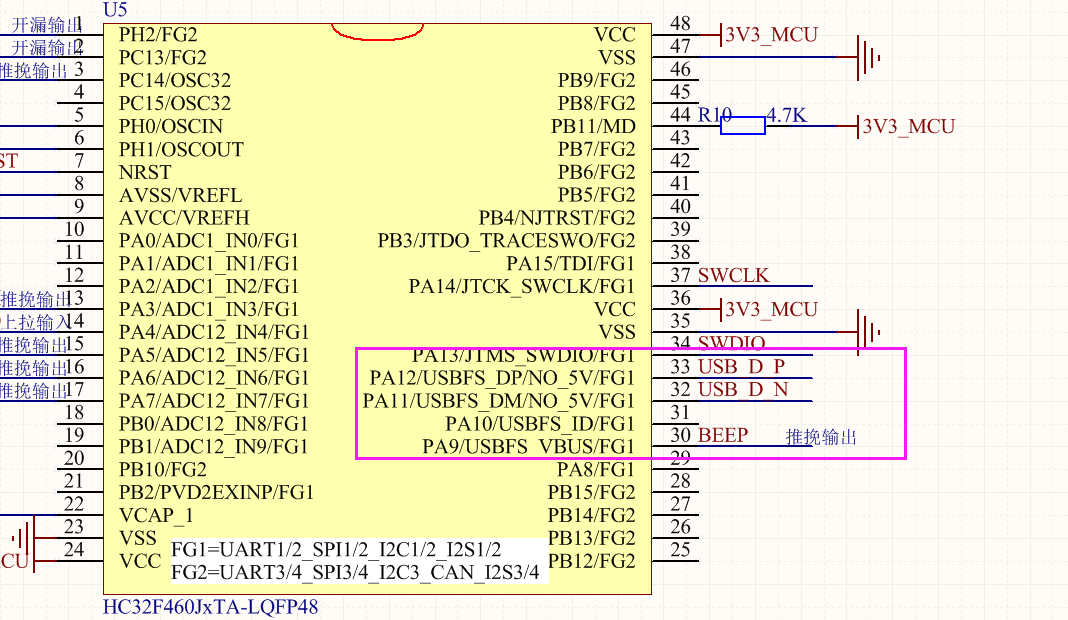Image resolution: width=1068 pixels, height=620 pixels.
Task: Click the SWDIO net label
Action: tap(732, 342)
